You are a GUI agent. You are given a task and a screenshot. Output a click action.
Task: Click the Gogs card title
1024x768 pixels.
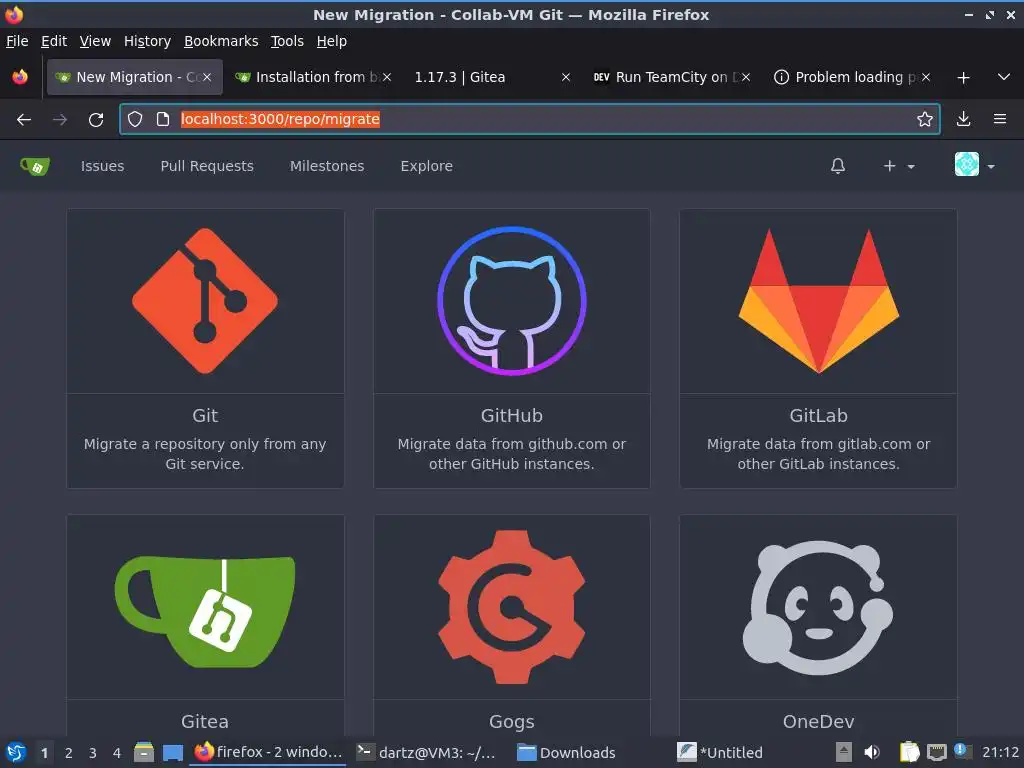pos(511,722)
